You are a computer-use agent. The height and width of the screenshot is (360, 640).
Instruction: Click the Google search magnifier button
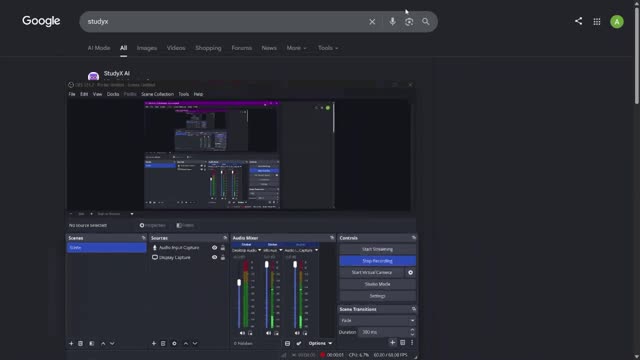[426, 22]
